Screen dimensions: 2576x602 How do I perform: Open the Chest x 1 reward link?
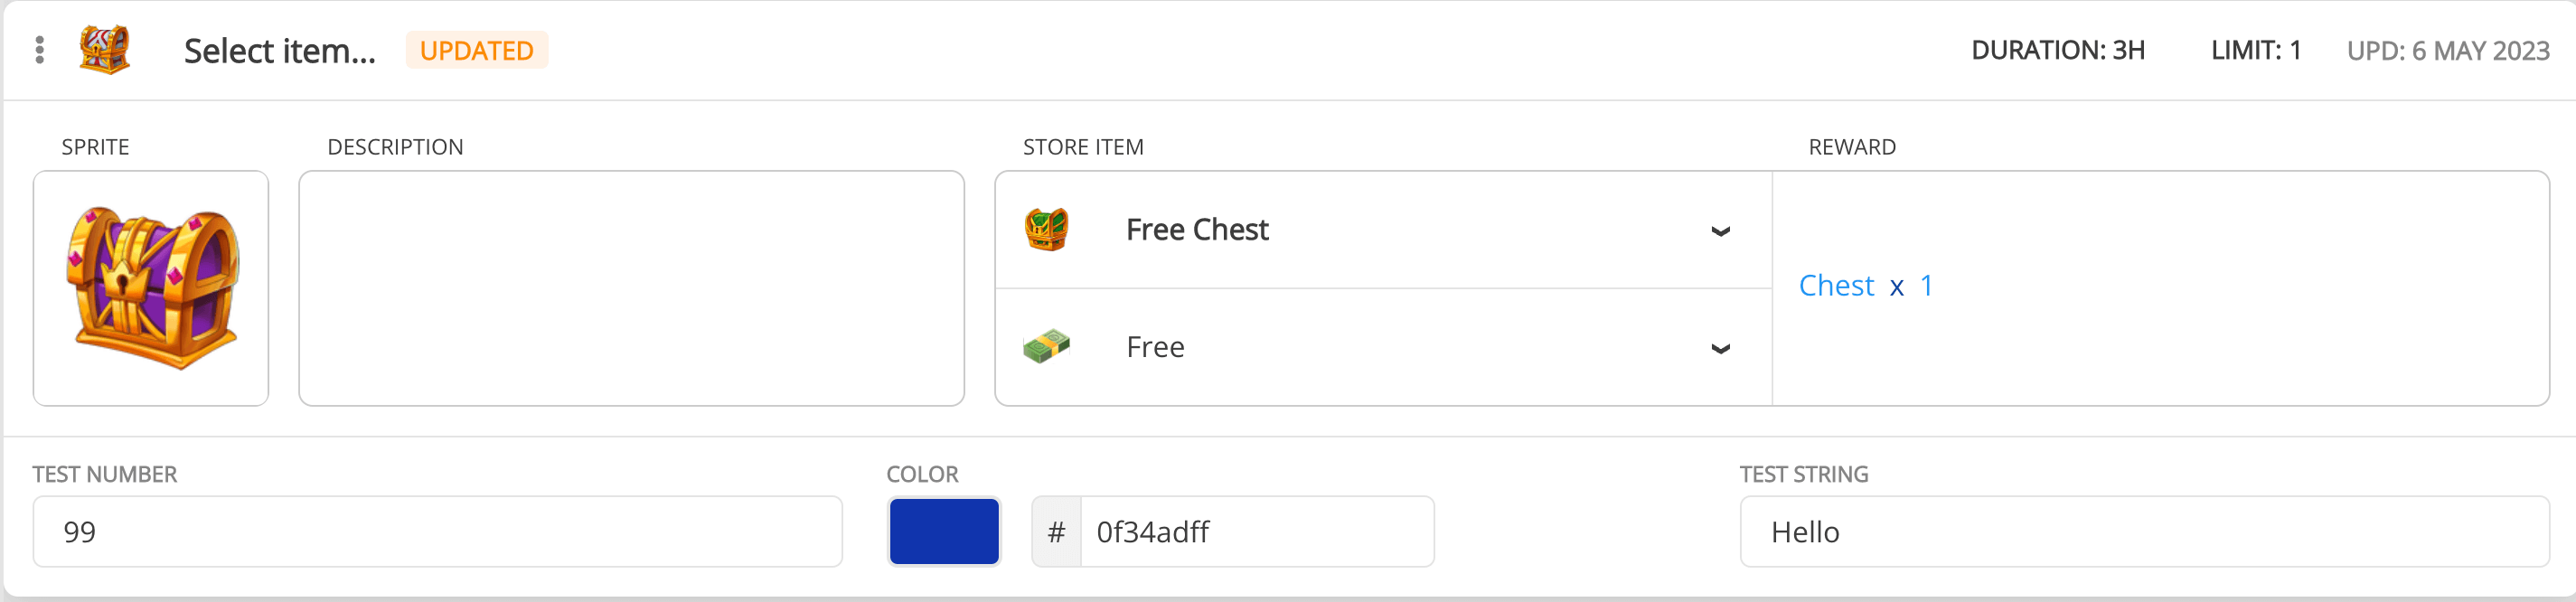pyautogui.click(x=1866, y=286)
